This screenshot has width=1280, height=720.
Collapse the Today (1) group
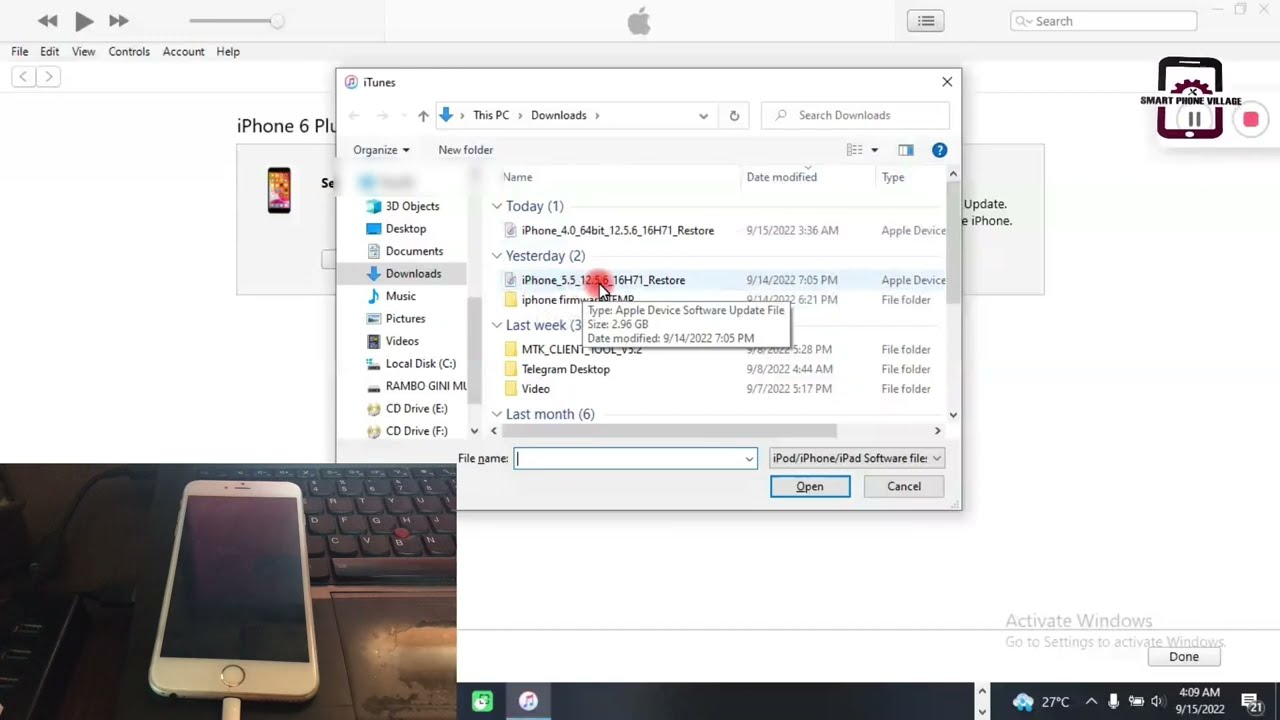tap(497, 206)
